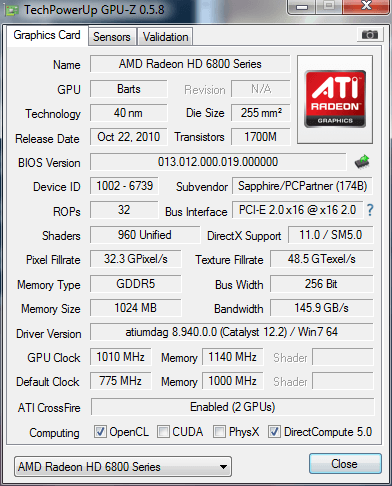This screenshot has height=486, width=392.
Task: Toggle the DirectCompute 5.0 checkbox
Action: pos(274,432)
